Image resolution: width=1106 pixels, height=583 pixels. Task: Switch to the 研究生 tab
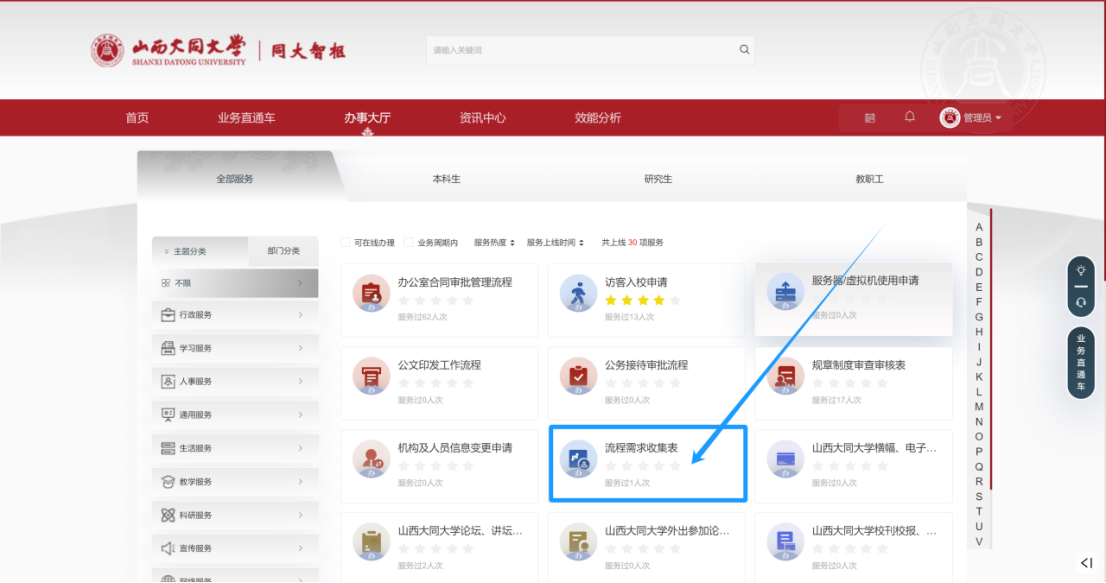pyautogui.click(x=658, y=179)
